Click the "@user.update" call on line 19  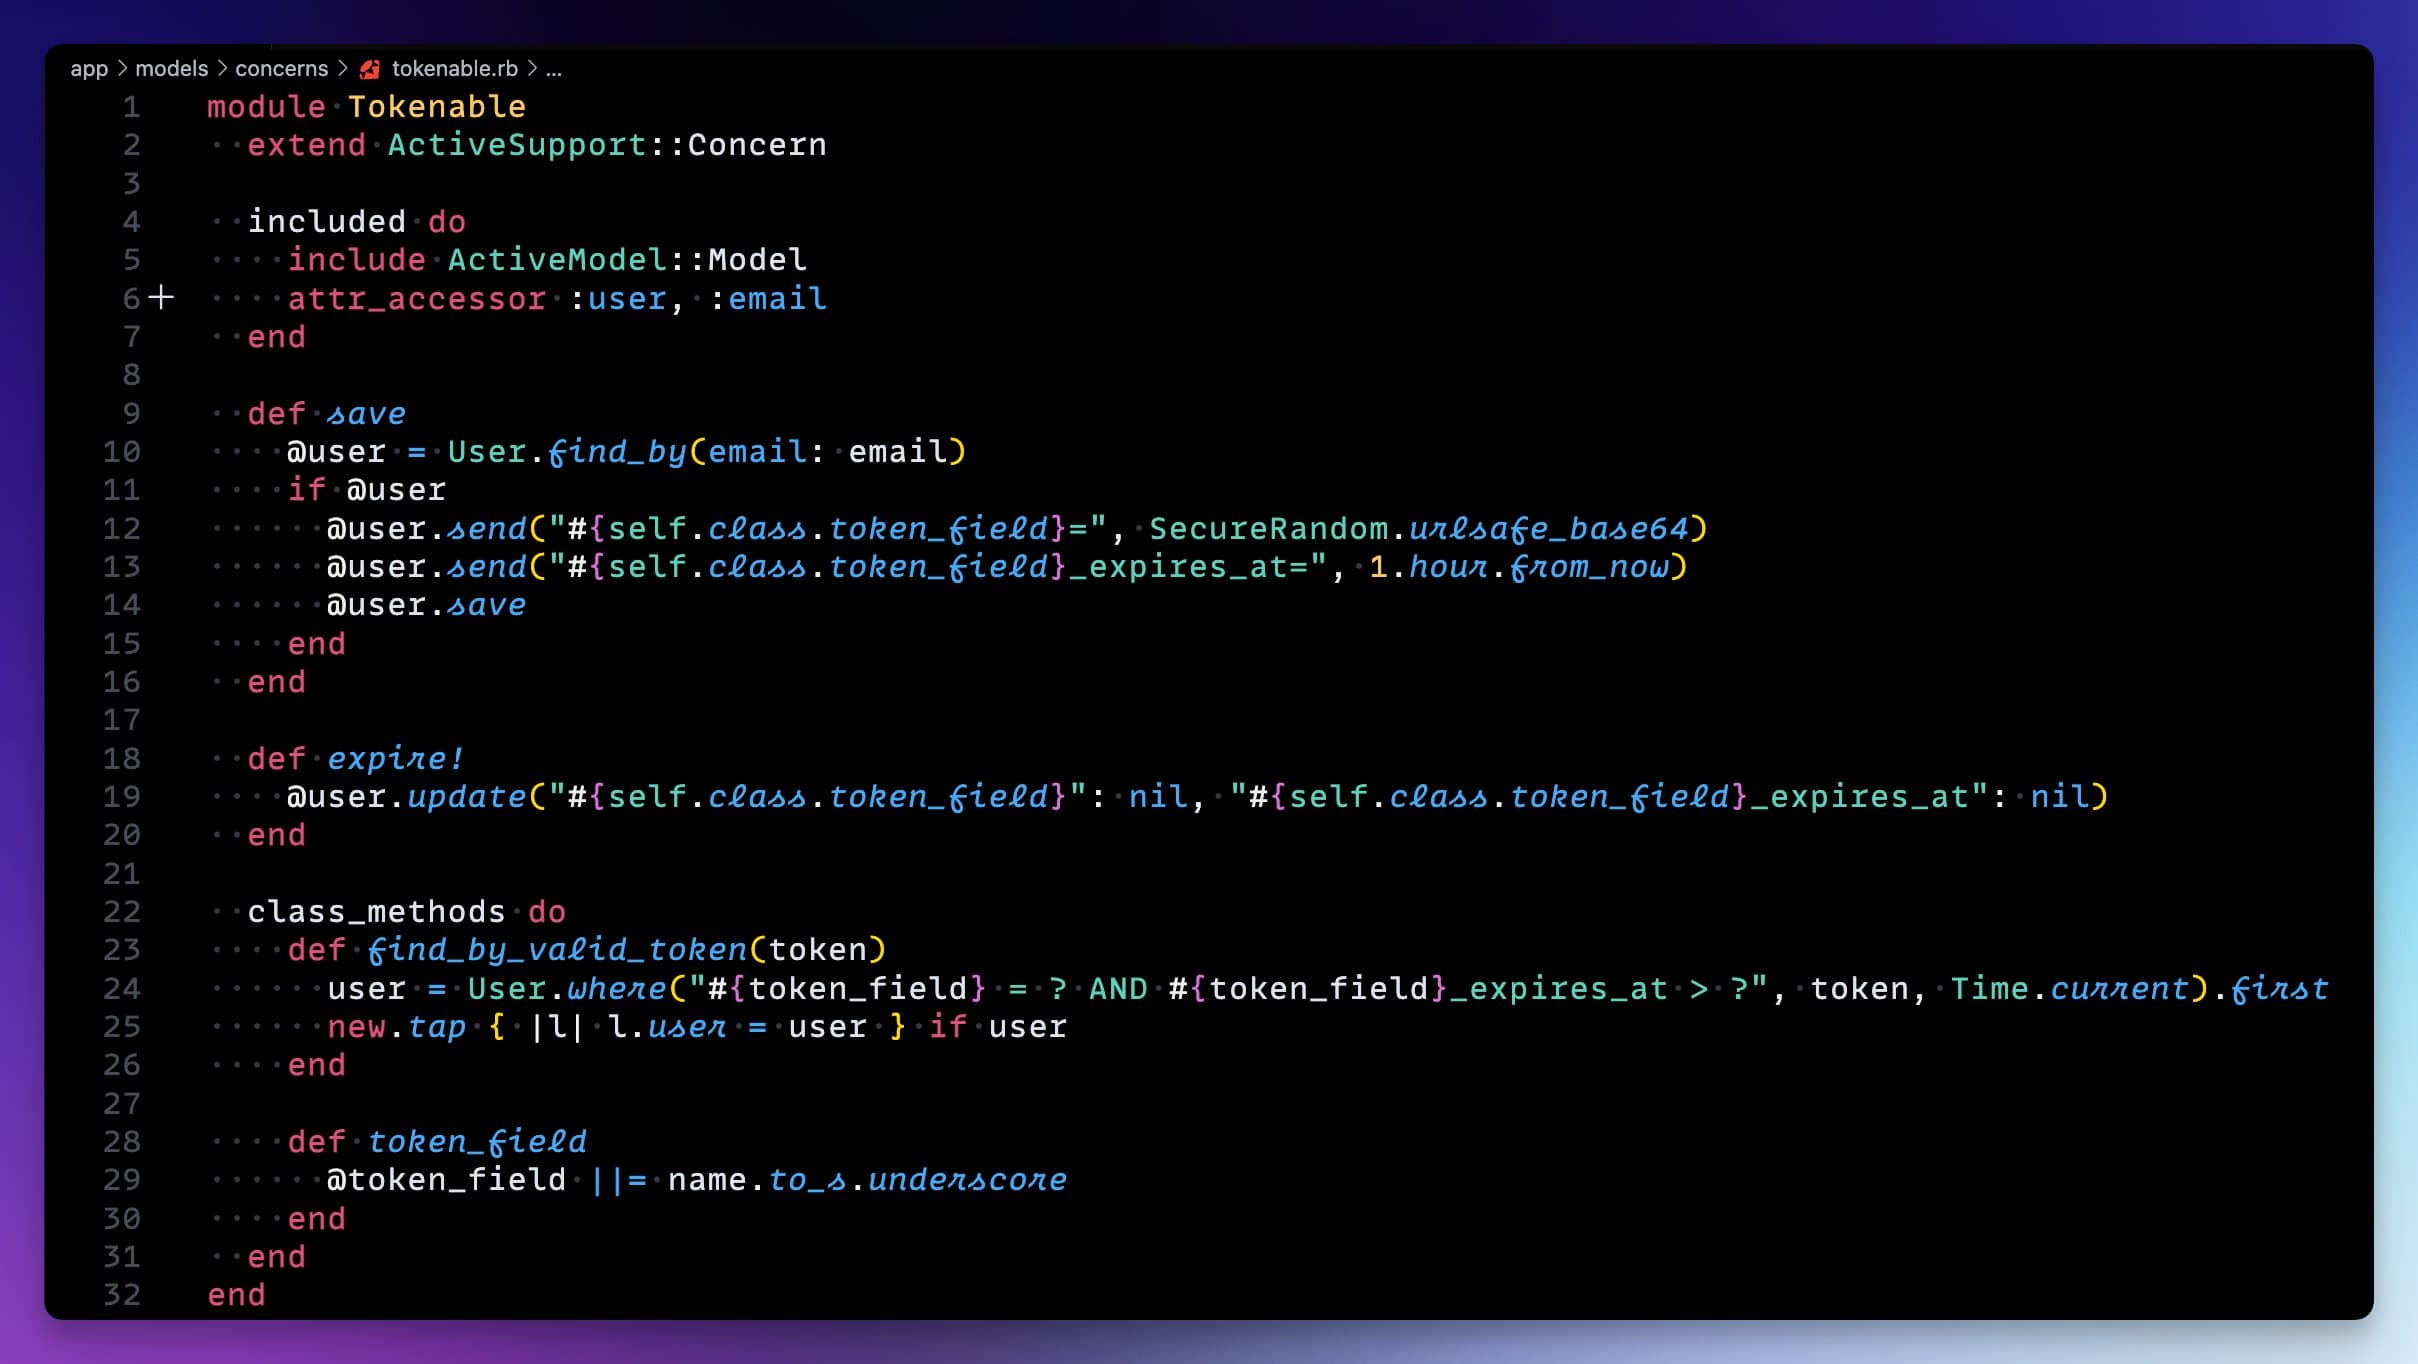pos(398,797)
